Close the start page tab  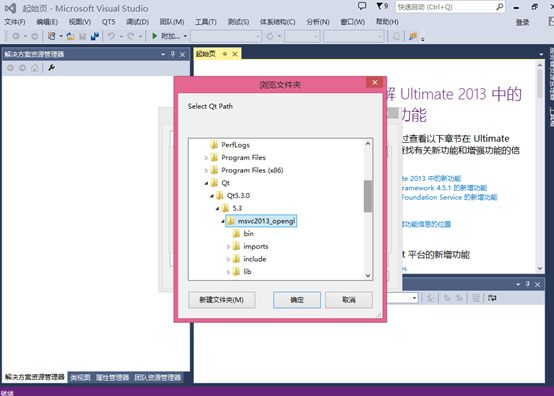pyautogui.click(x=235, y=54)
